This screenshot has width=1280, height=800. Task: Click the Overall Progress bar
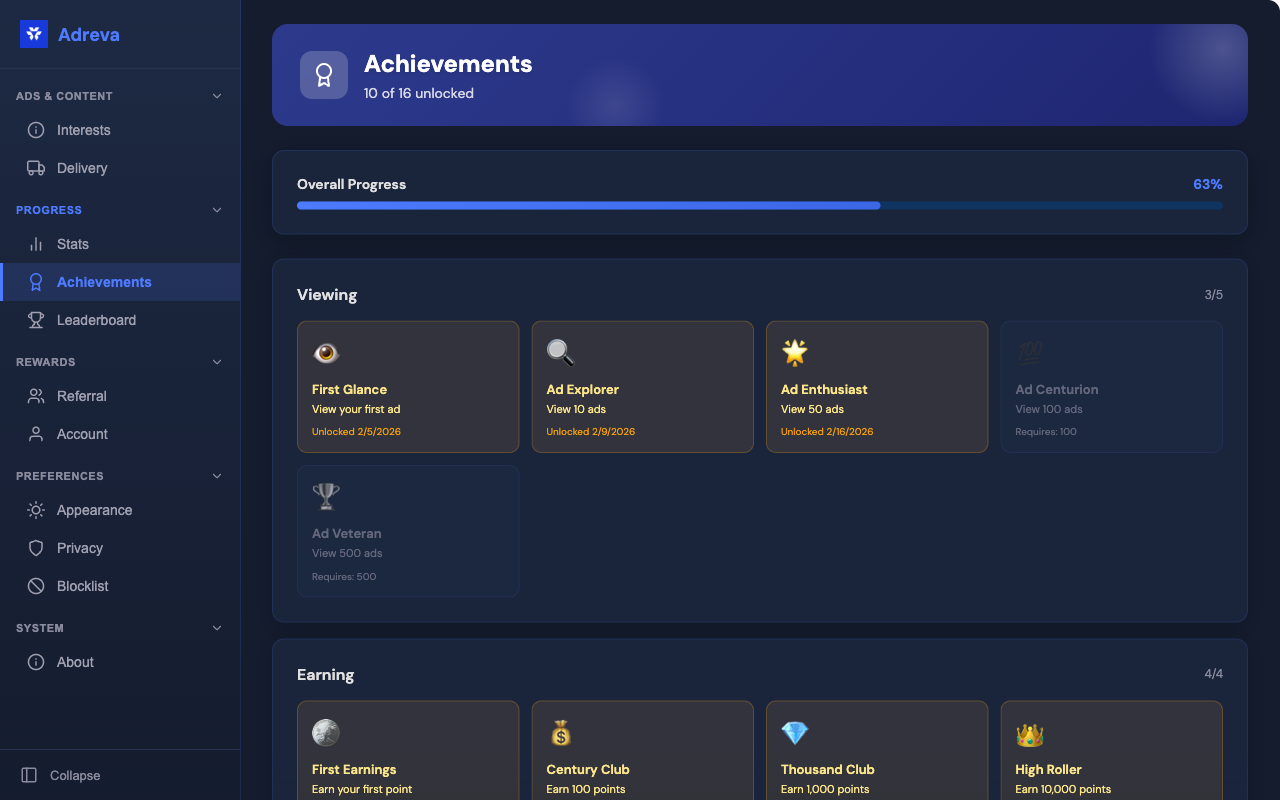click(759, 206)
